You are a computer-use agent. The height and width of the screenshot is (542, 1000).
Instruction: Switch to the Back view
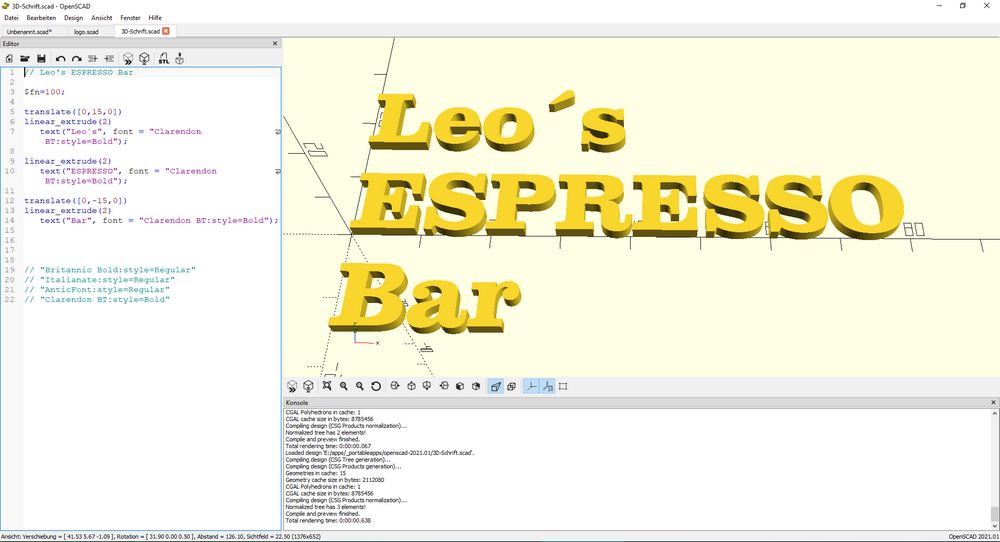click(476, 386)
